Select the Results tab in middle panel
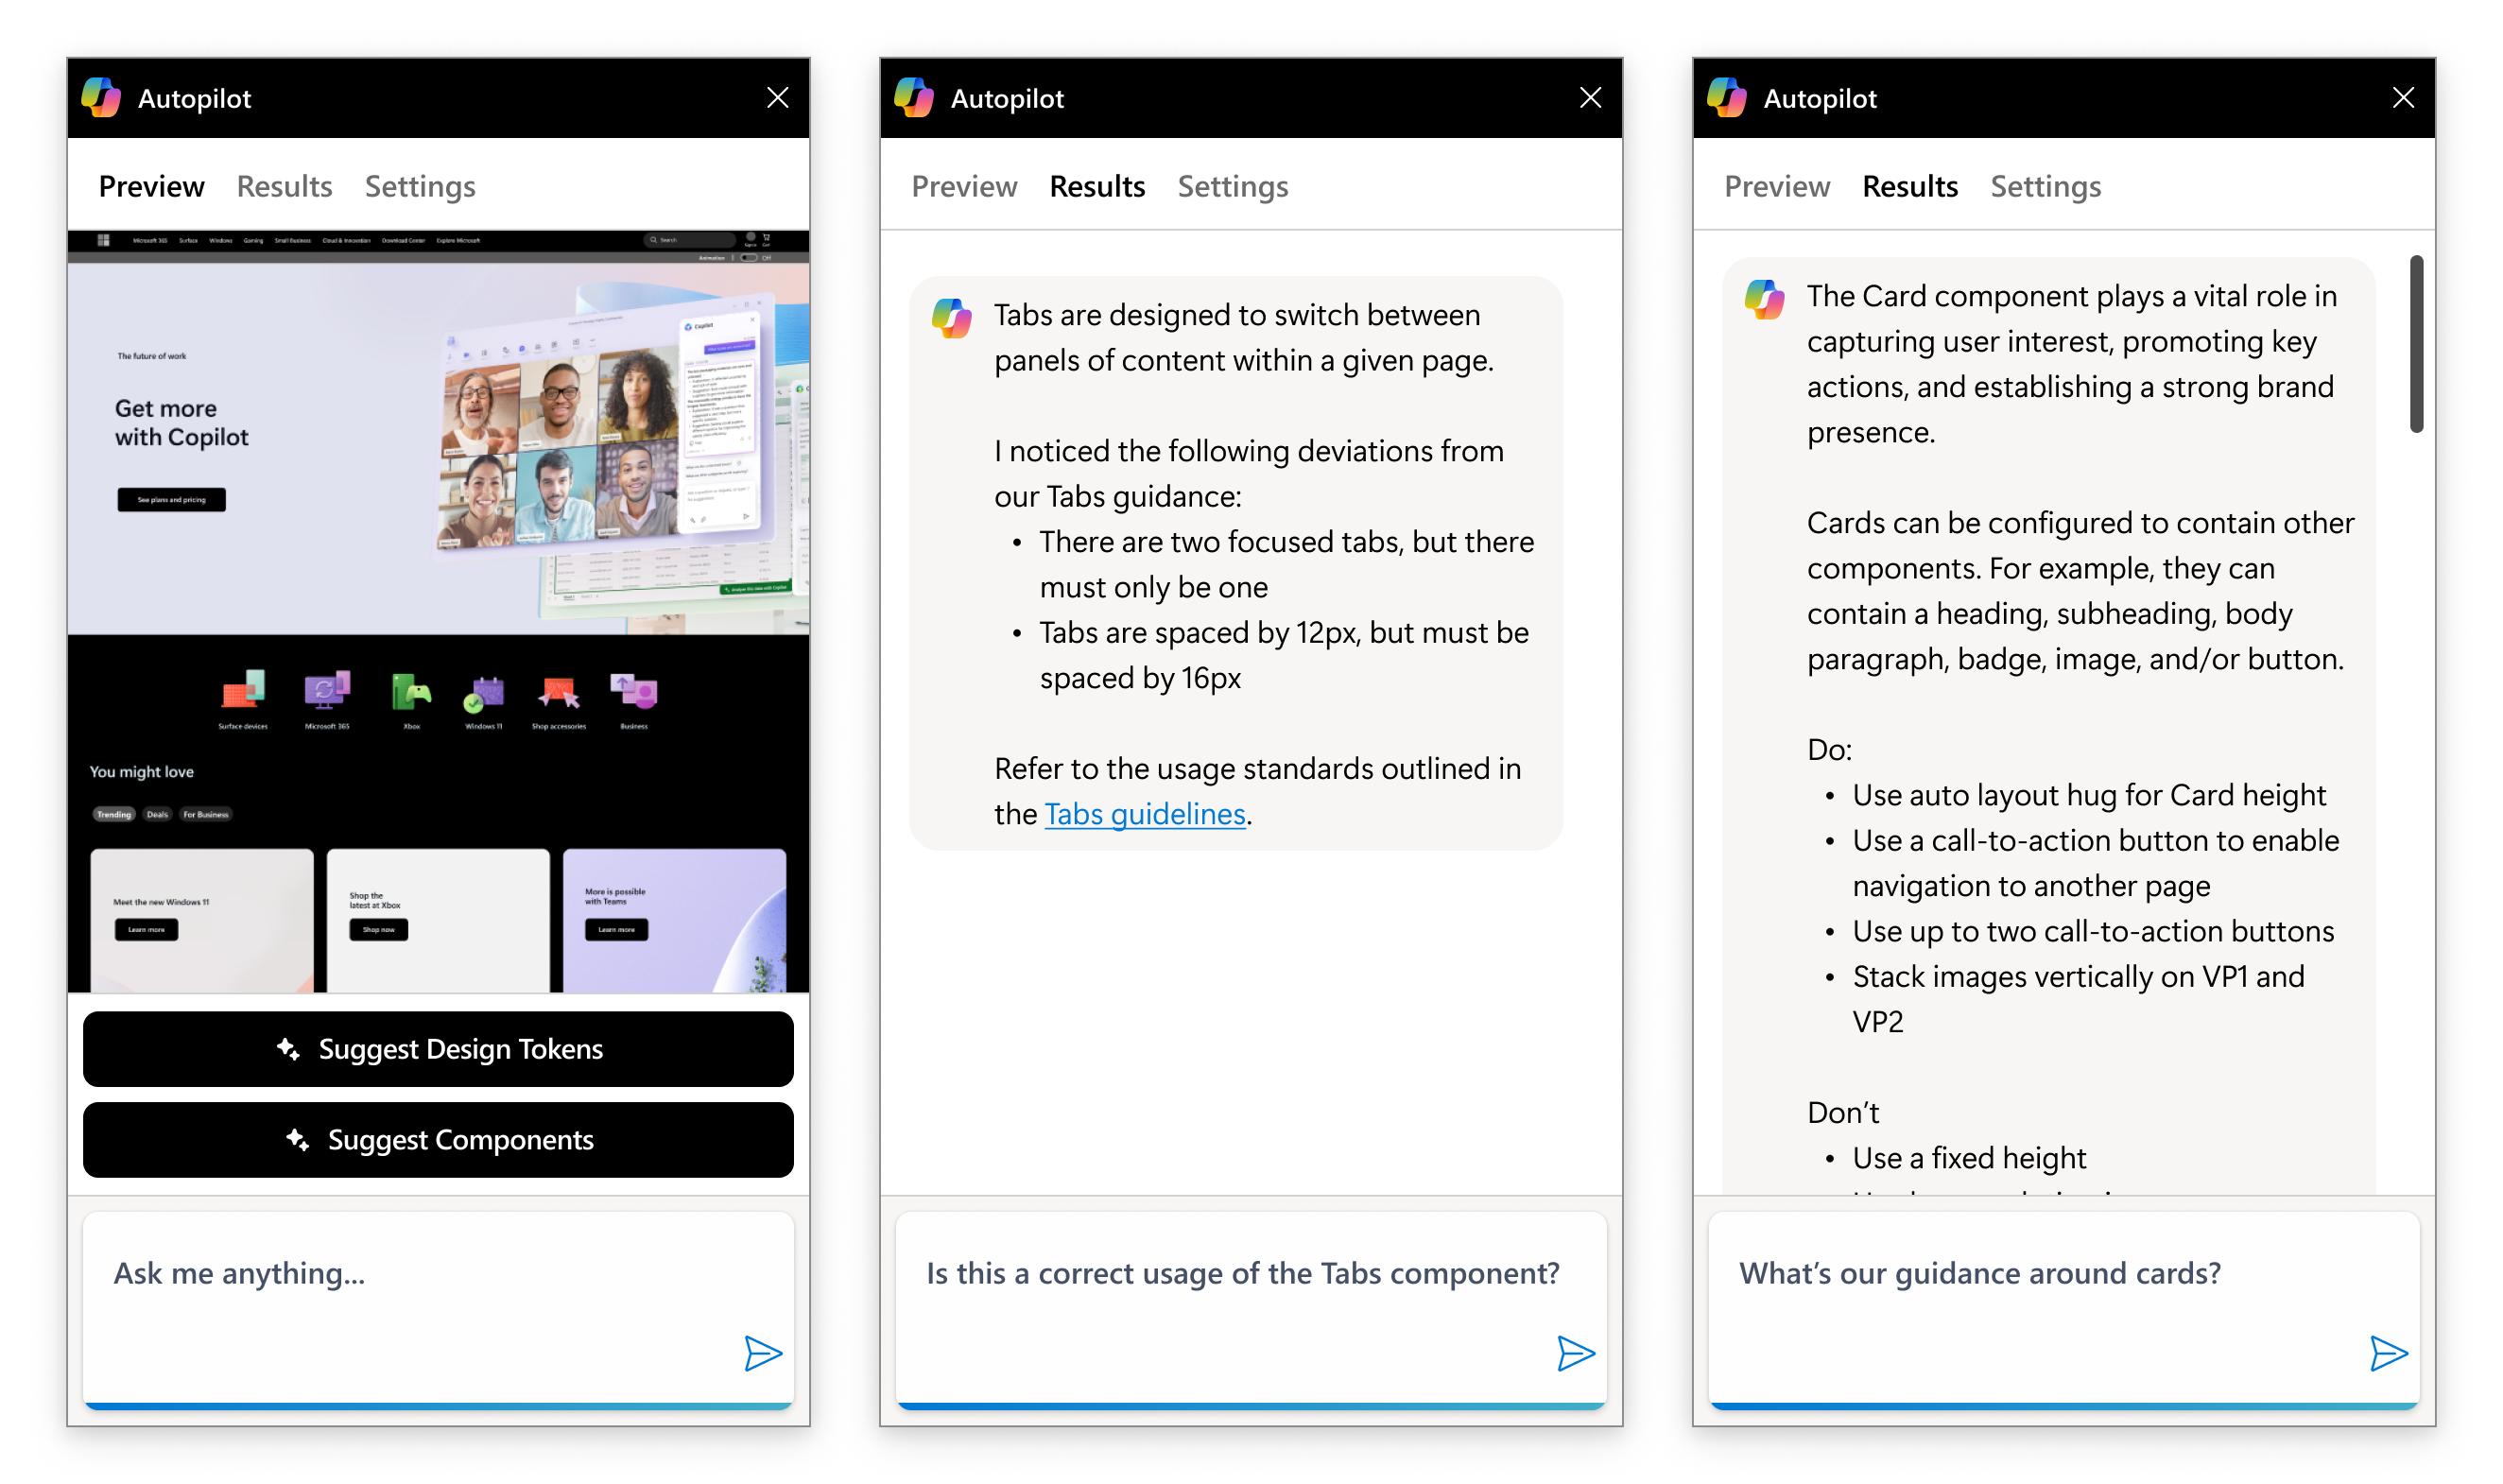 (1096, 183)
